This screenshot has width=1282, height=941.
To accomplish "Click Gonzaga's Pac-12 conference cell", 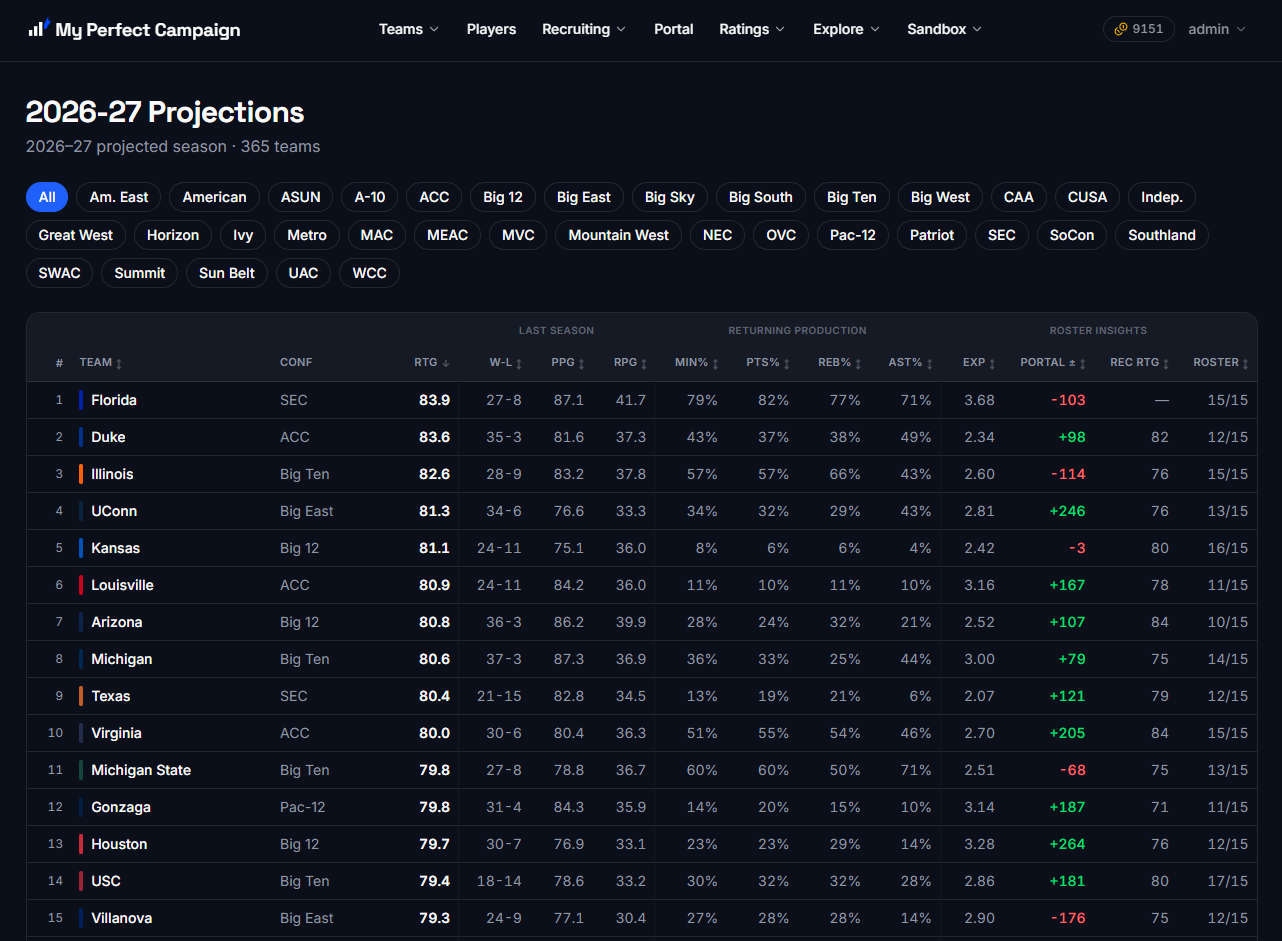I will (x=303, y=807).
